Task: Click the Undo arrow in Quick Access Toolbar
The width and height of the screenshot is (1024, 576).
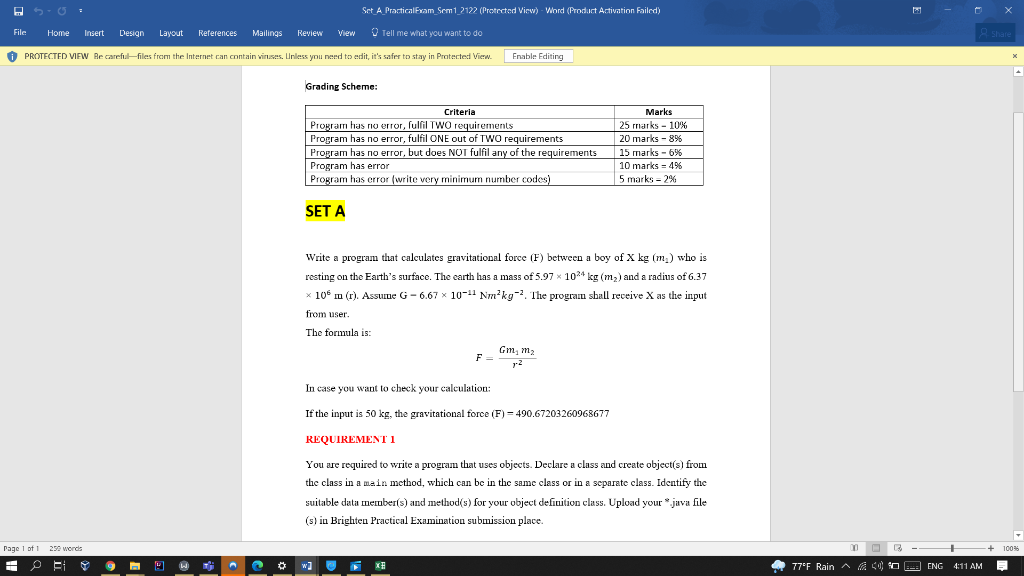Action: click(39, 10)
